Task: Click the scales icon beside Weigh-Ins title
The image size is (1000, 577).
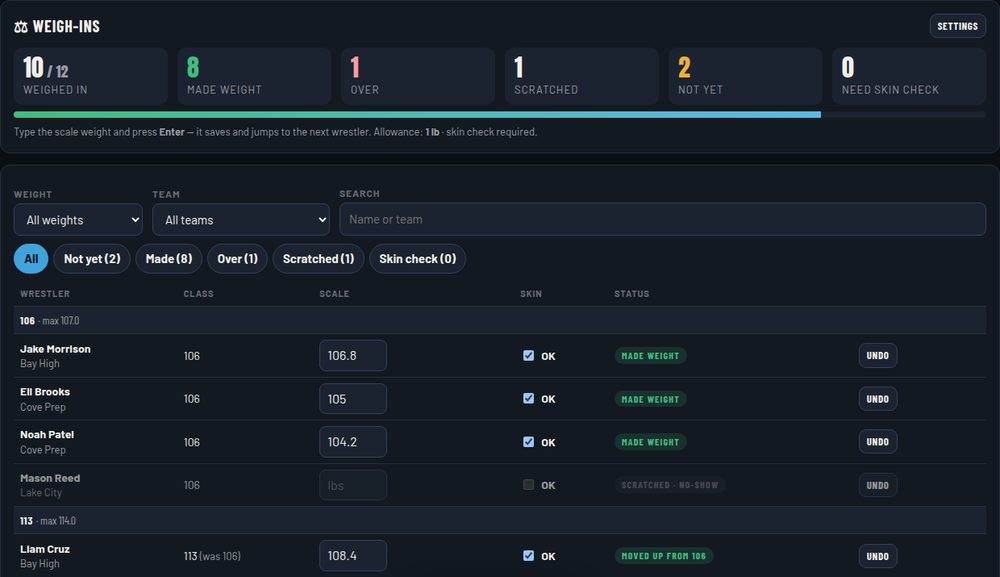Action: (x=21, y=27)
